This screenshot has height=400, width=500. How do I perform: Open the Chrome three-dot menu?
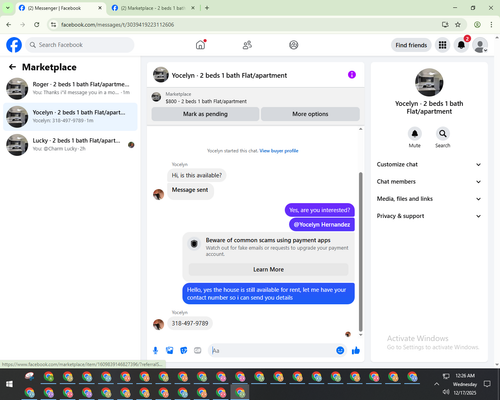coord(491,25)
